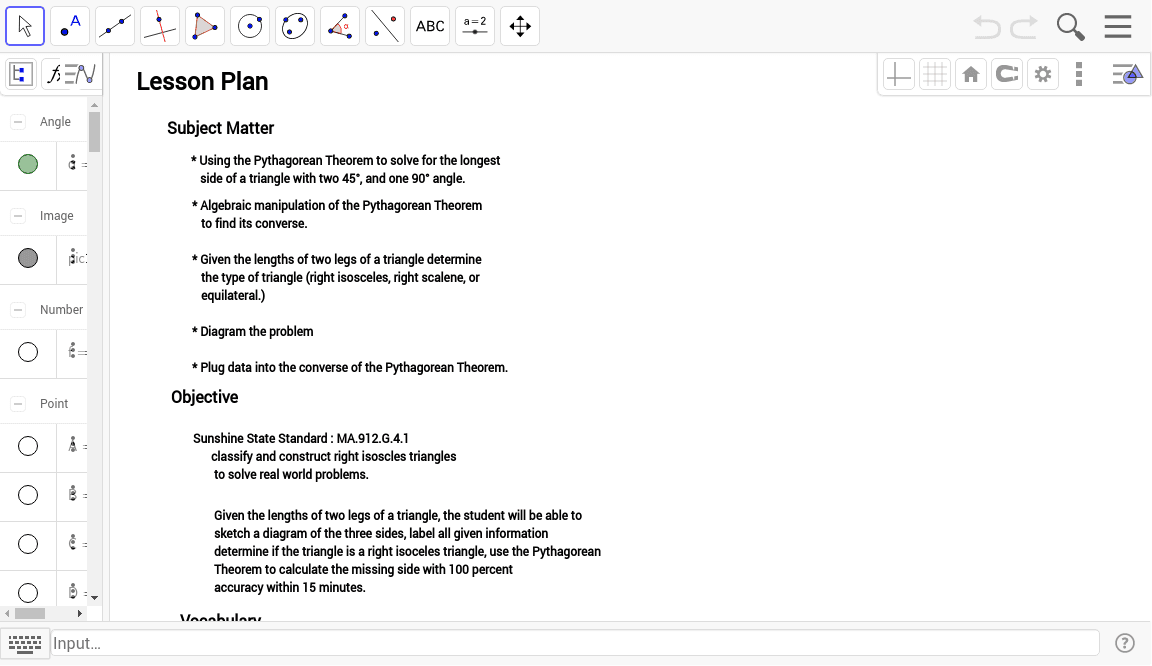Screen dimensions: 1152x666
Task: Click "Sunshine State Standard : MA.912.G.4.1" text
Action: click(x=300, y=438)
